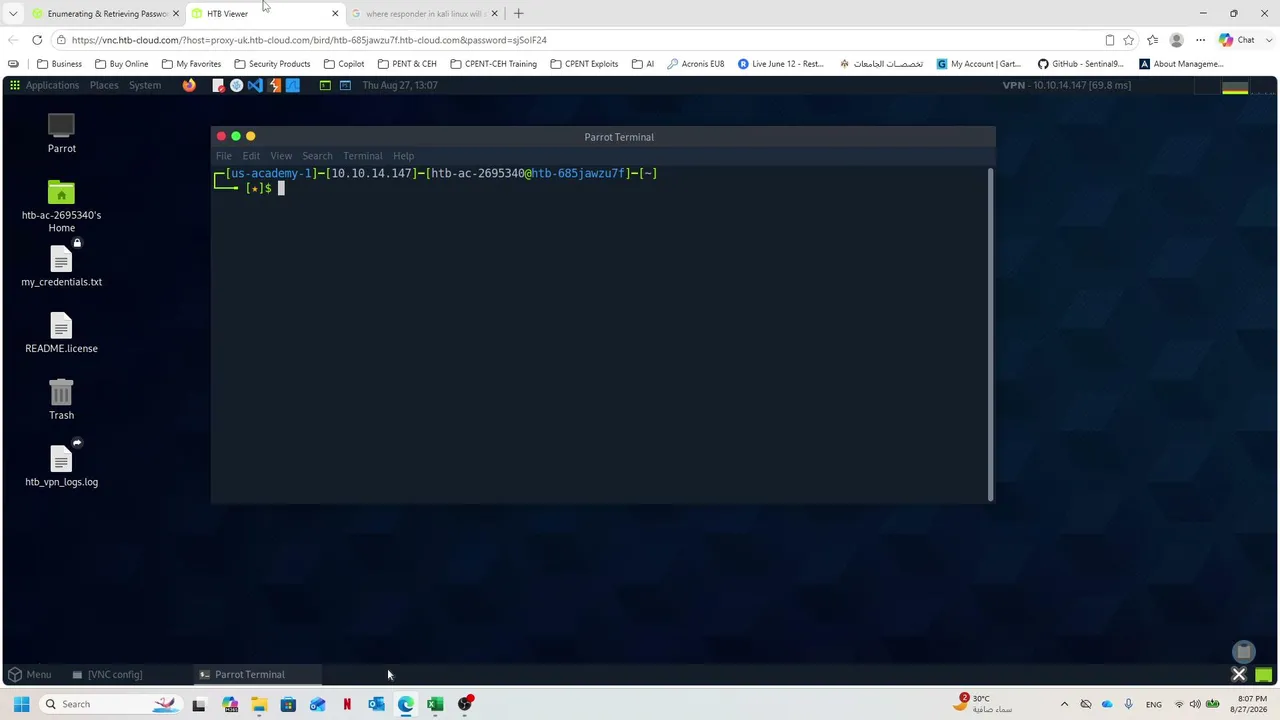Reload the browser page
1280x720 pixels.
tap(37, 40)
